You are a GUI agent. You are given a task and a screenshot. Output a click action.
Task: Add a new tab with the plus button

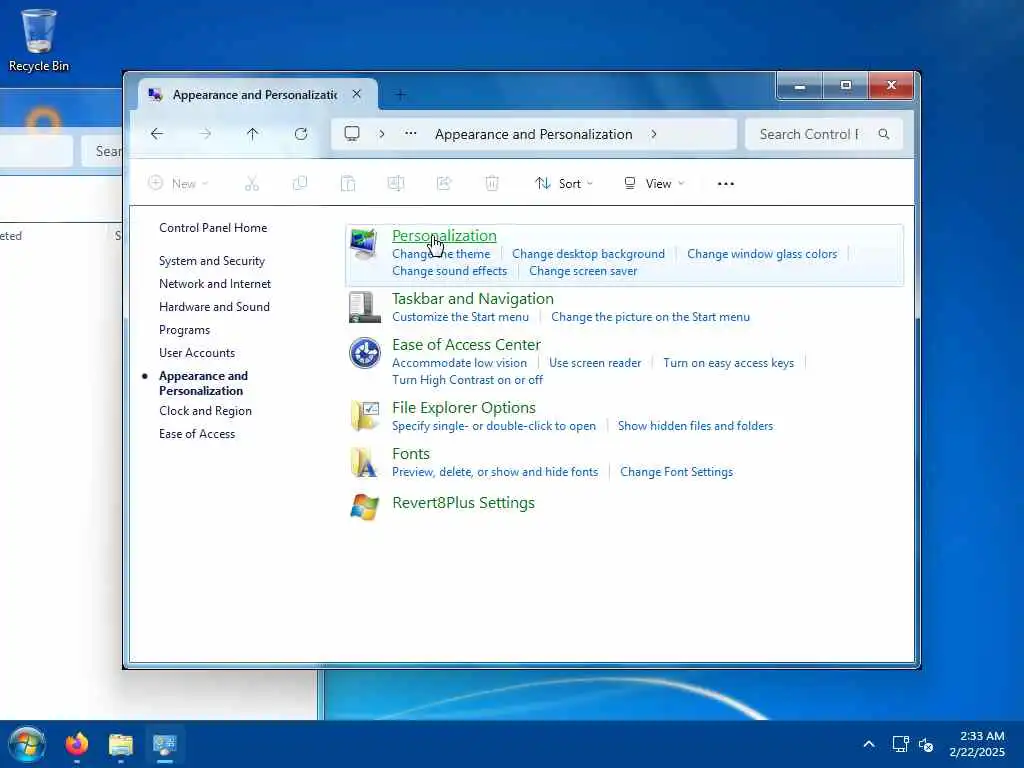pyautogui.click(x=400, y=95)
